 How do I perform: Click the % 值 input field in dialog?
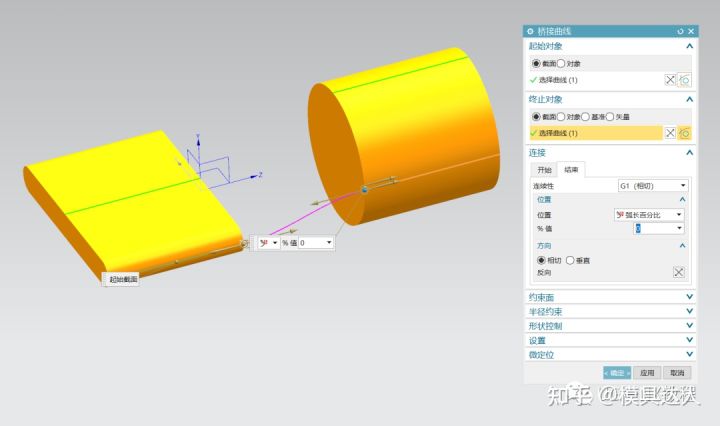(654, 228)
